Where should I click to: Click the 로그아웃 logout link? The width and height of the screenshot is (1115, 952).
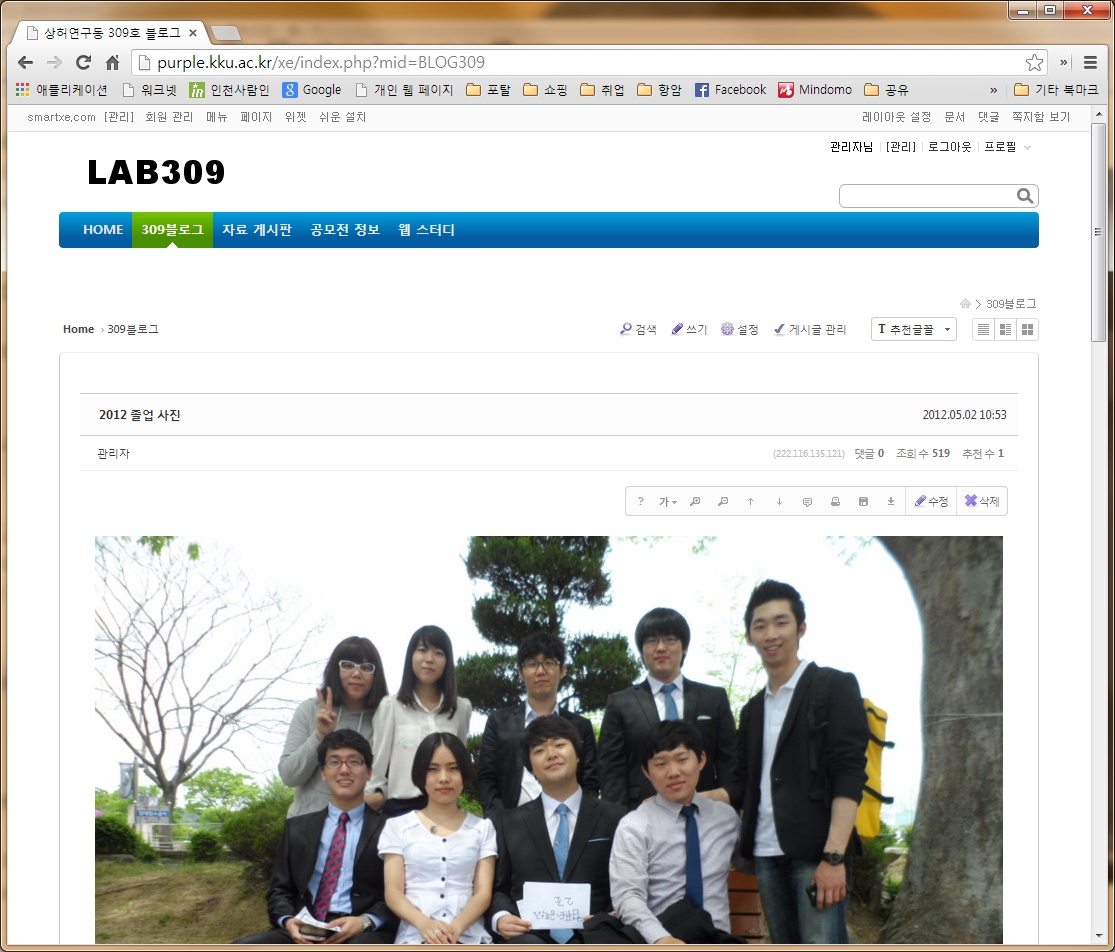pyautogui.click(x=949, y=147)
